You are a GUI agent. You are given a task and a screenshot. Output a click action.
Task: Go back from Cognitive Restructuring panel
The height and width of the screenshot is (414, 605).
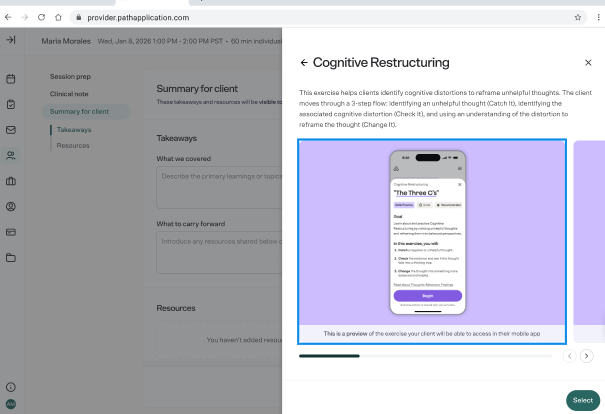tap(304, 63)
